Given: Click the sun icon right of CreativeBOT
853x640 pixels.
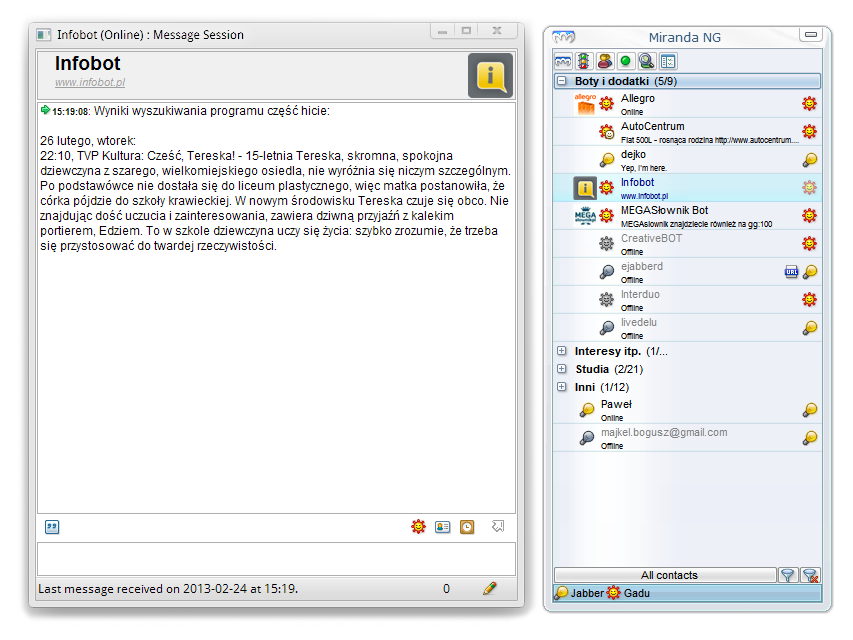Looking at the screenshot, I should [x=809, y=243].
